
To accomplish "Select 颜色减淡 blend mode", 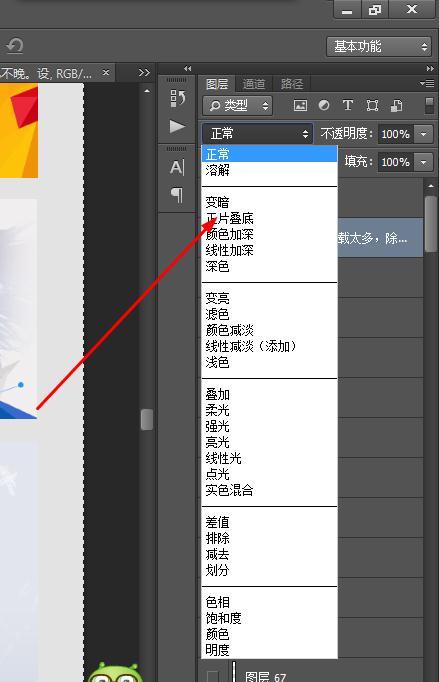I will click(269, 330).
